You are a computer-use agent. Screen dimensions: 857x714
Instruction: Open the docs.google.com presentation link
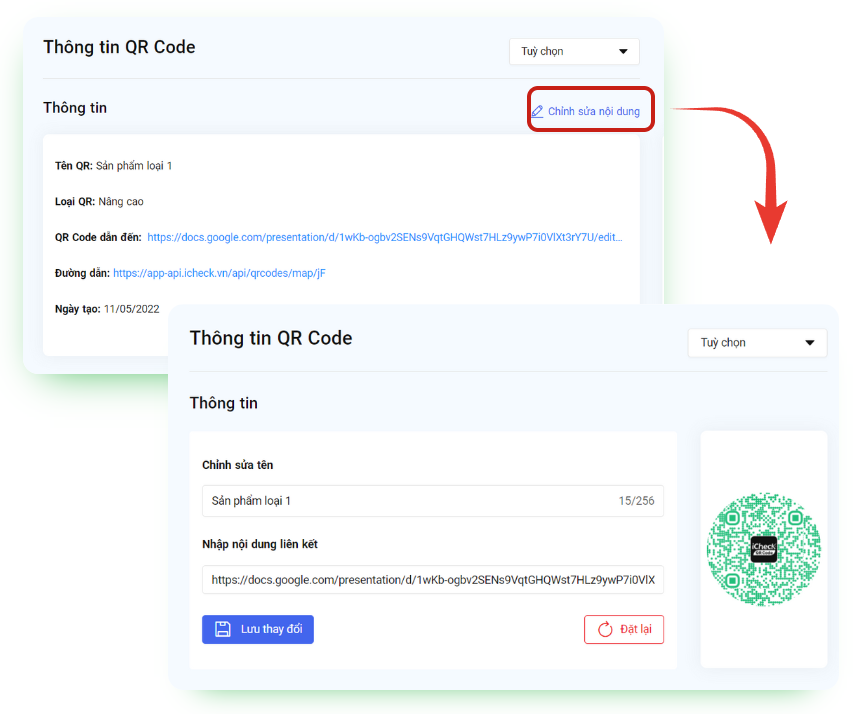click(x=385, y=237)
